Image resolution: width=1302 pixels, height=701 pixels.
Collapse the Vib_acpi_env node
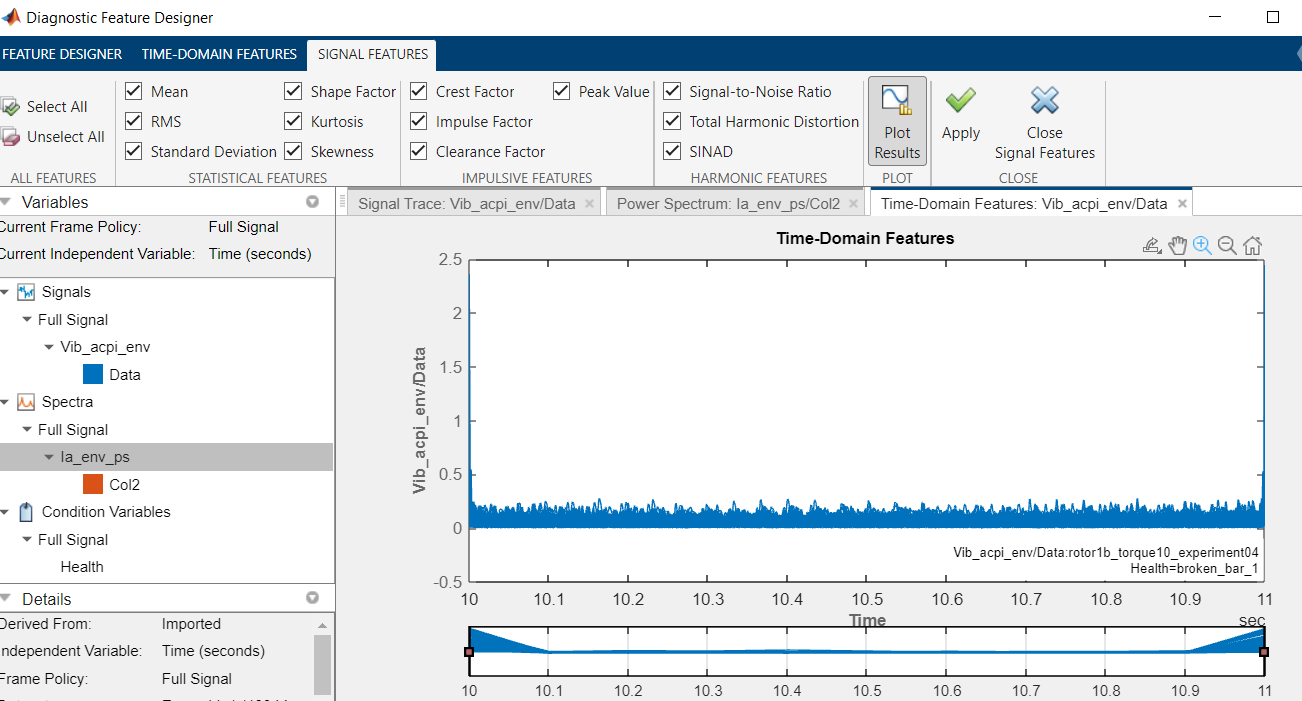click(49, 347)
